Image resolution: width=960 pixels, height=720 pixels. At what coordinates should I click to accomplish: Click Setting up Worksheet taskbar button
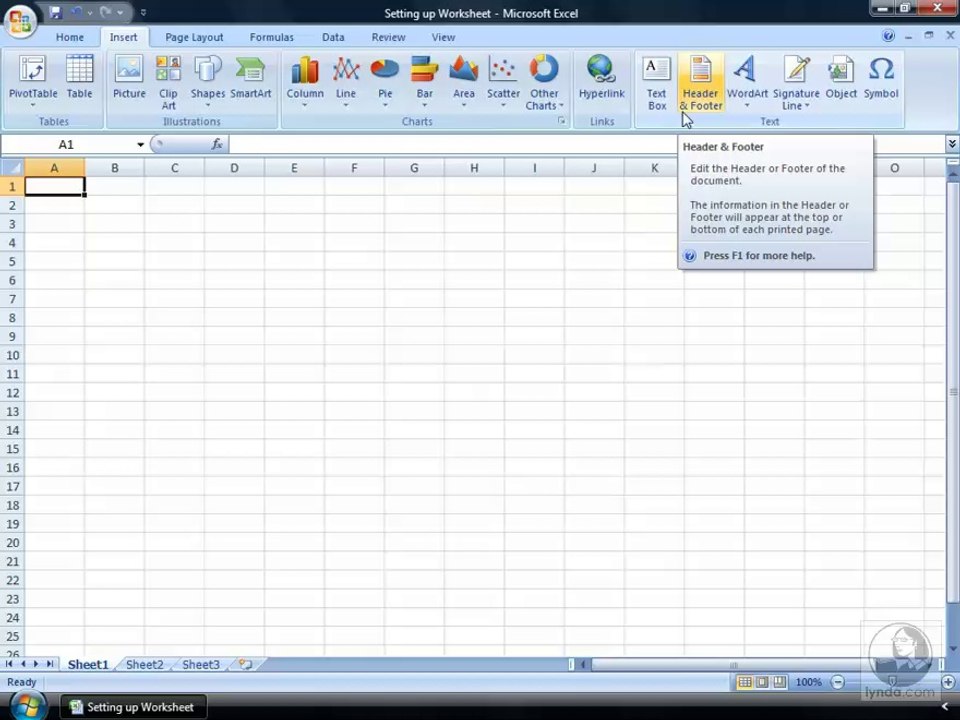(x=133, y=707)
